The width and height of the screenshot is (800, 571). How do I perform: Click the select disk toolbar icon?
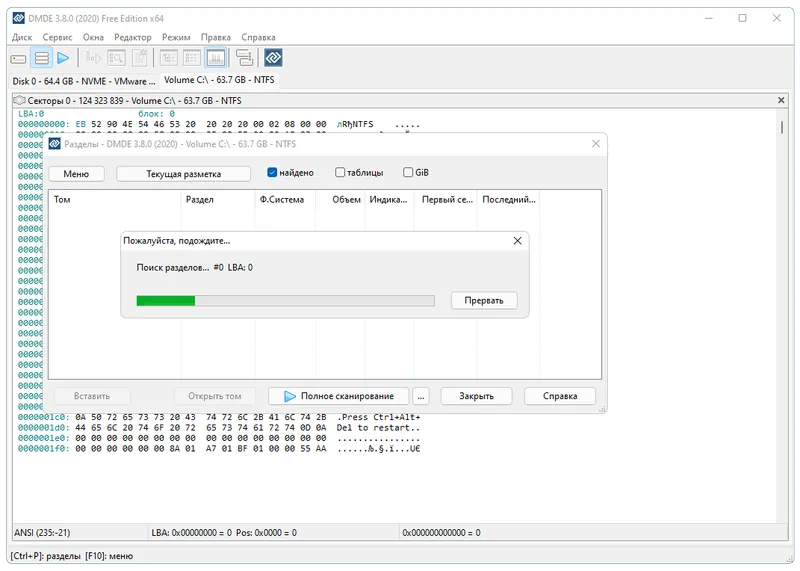pyautogui.click(x=18, y=59)
